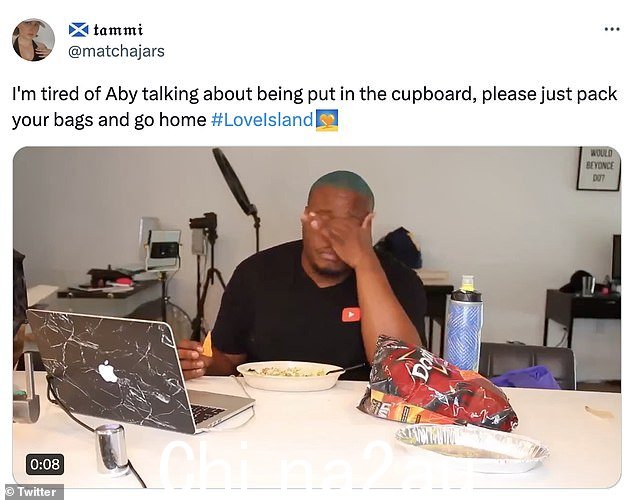634x500 pixels.
Task: Select the tweet text about Aby
Action: point(315,107)
